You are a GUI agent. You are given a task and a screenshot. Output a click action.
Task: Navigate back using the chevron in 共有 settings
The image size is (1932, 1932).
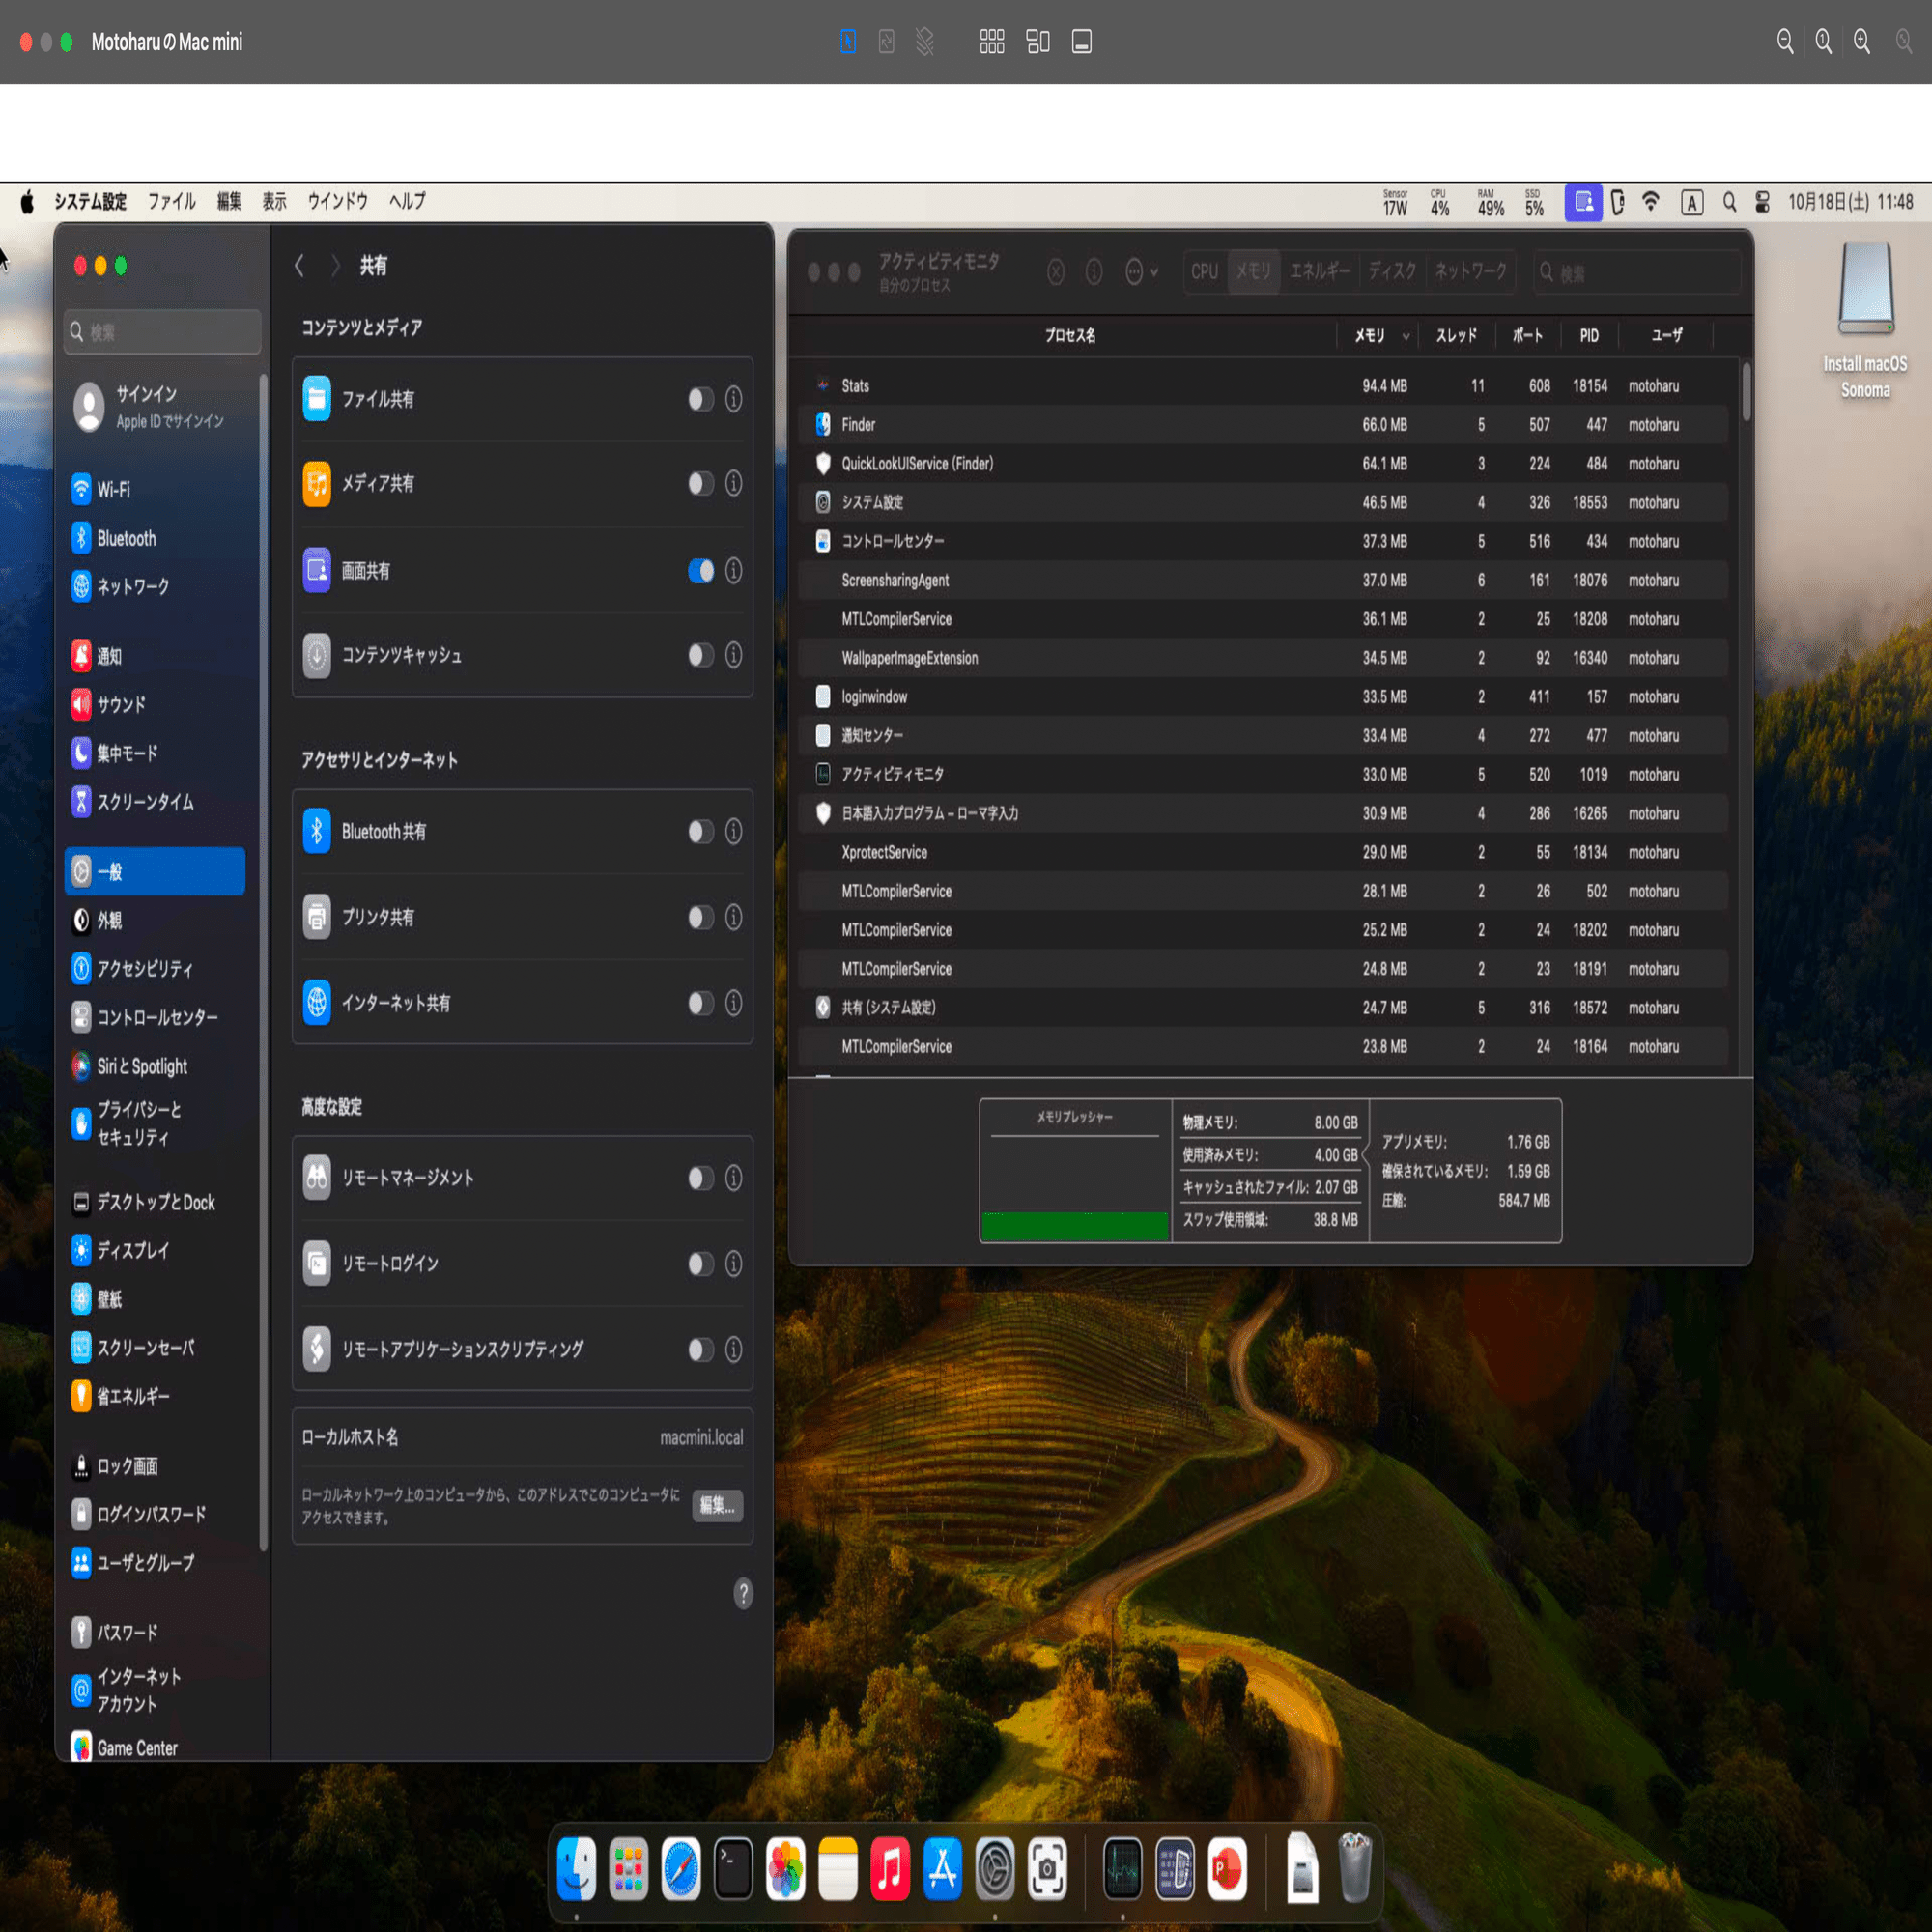tap(299, 266)
